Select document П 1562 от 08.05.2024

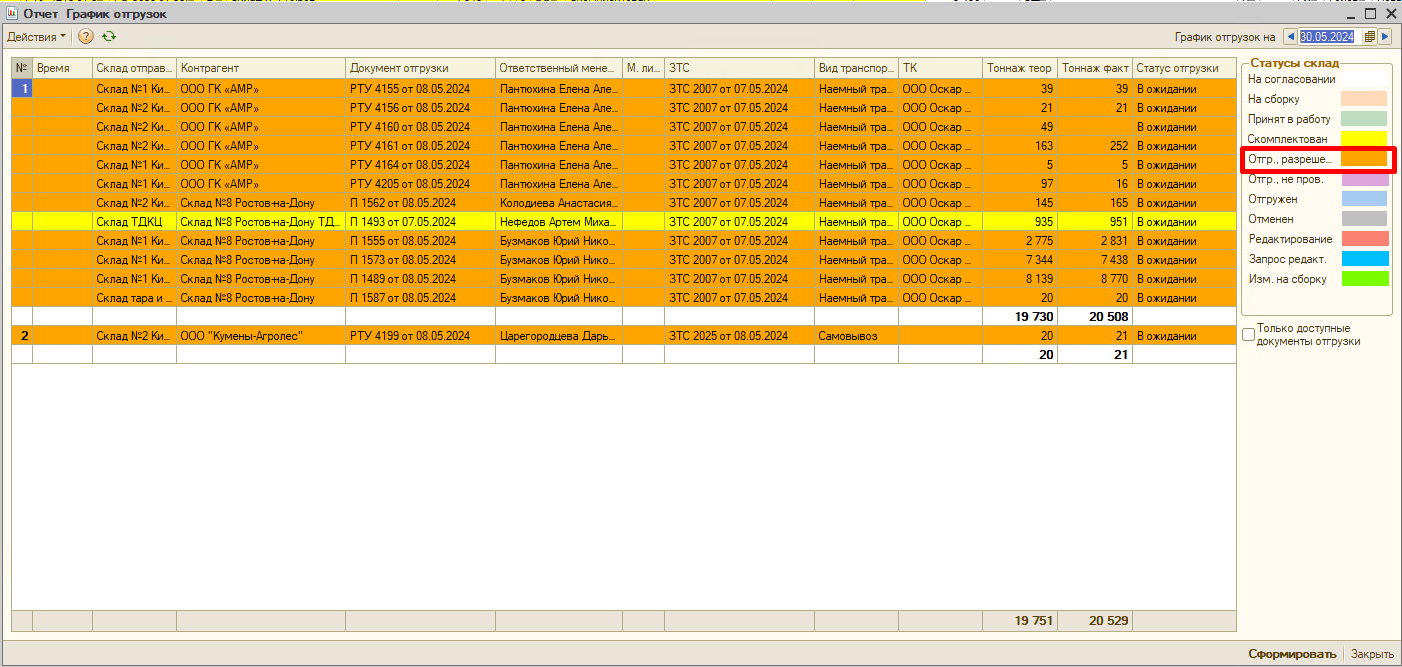(421, 203)
